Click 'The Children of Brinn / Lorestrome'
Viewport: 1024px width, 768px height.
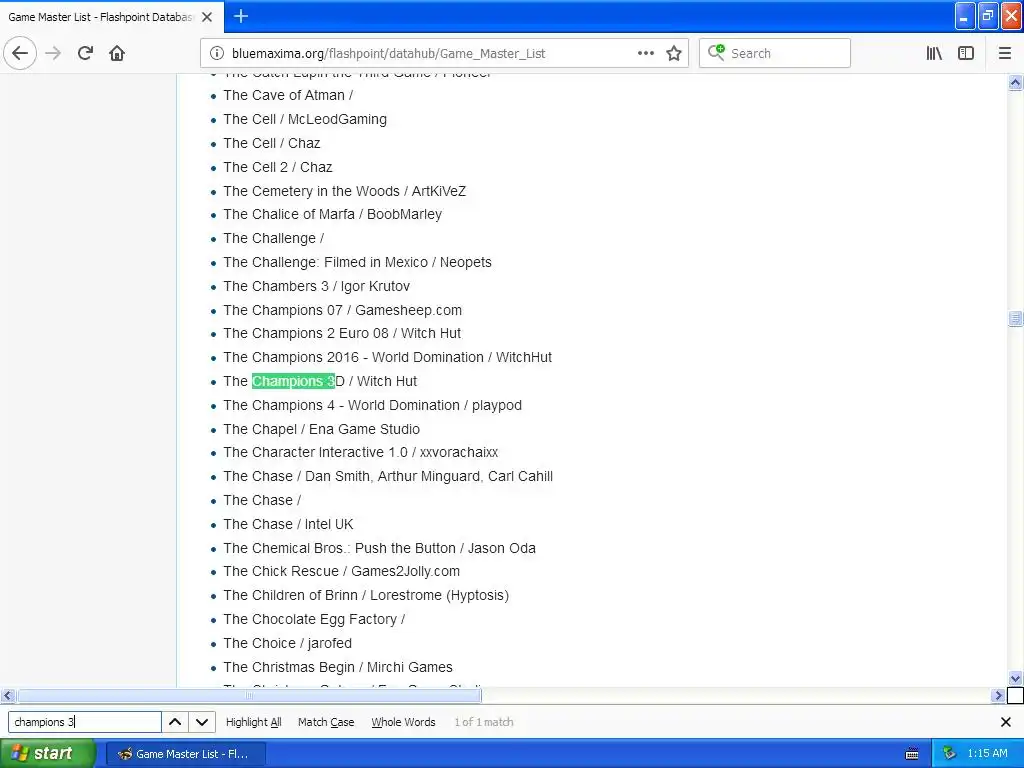click(x=366, y=596)
